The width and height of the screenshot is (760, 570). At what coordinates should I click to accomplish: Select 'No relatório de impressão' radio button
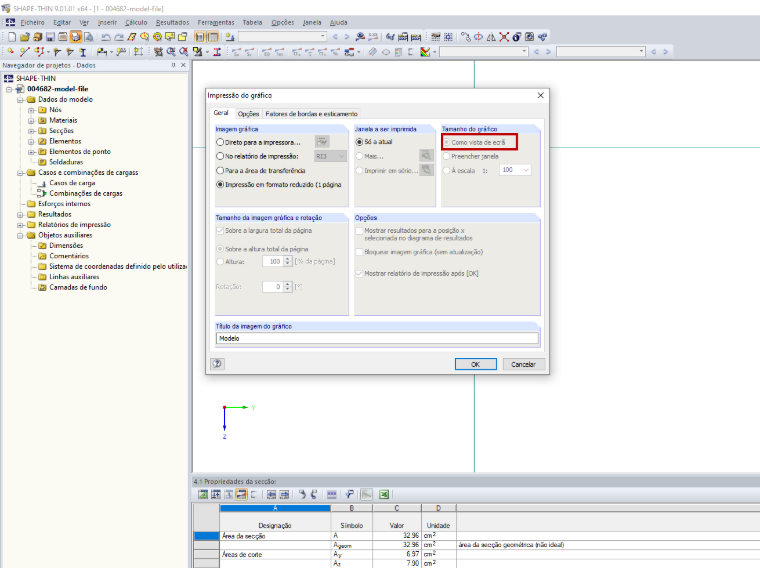tap(220, 156)
